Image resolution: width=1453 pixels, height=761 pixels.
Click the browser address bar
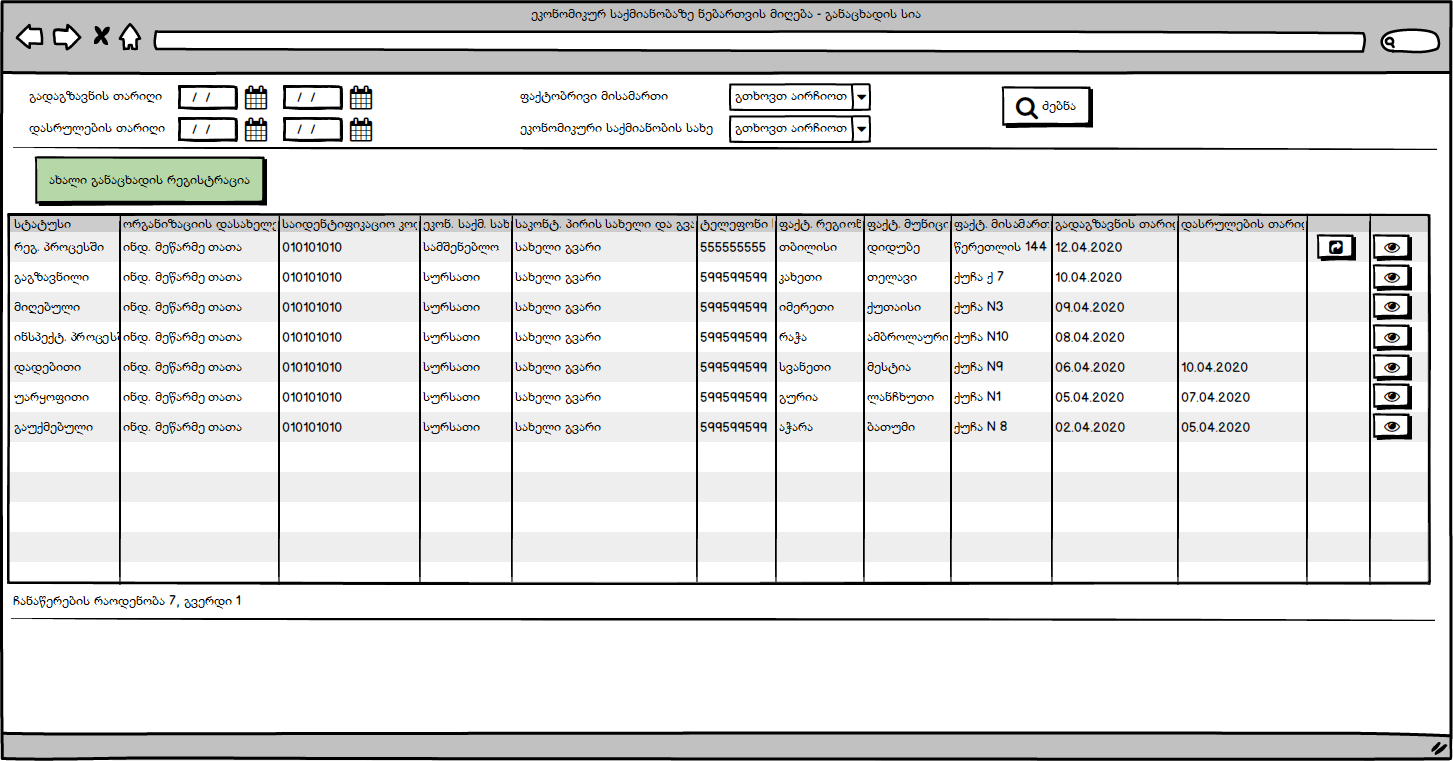tap(758, 42)
